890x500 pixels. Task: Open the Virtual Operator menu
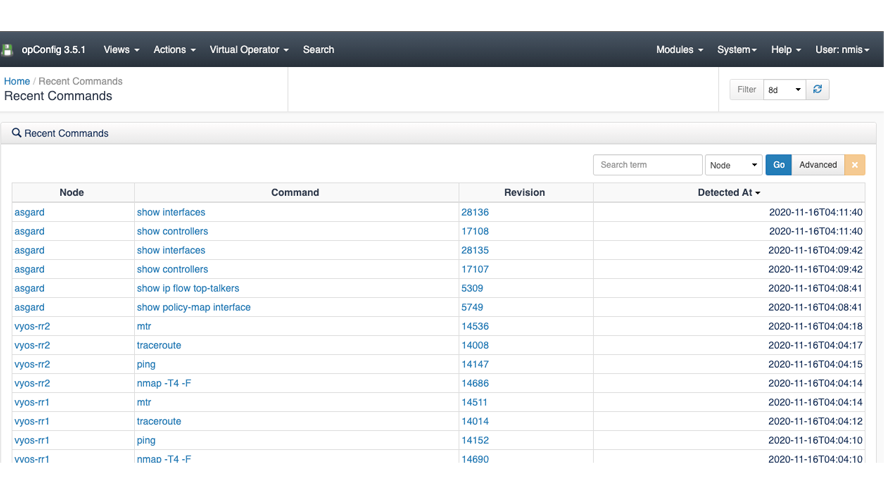point(249,49)
